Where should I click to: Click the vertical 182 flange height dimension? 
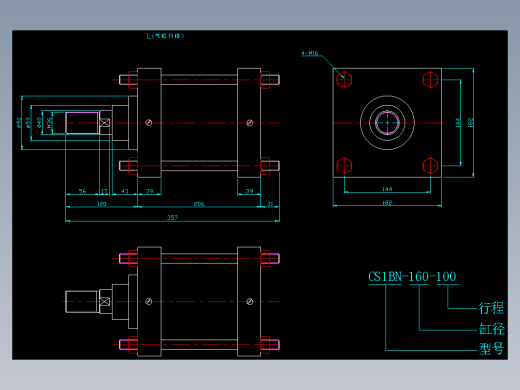click(x=470, y=122)
